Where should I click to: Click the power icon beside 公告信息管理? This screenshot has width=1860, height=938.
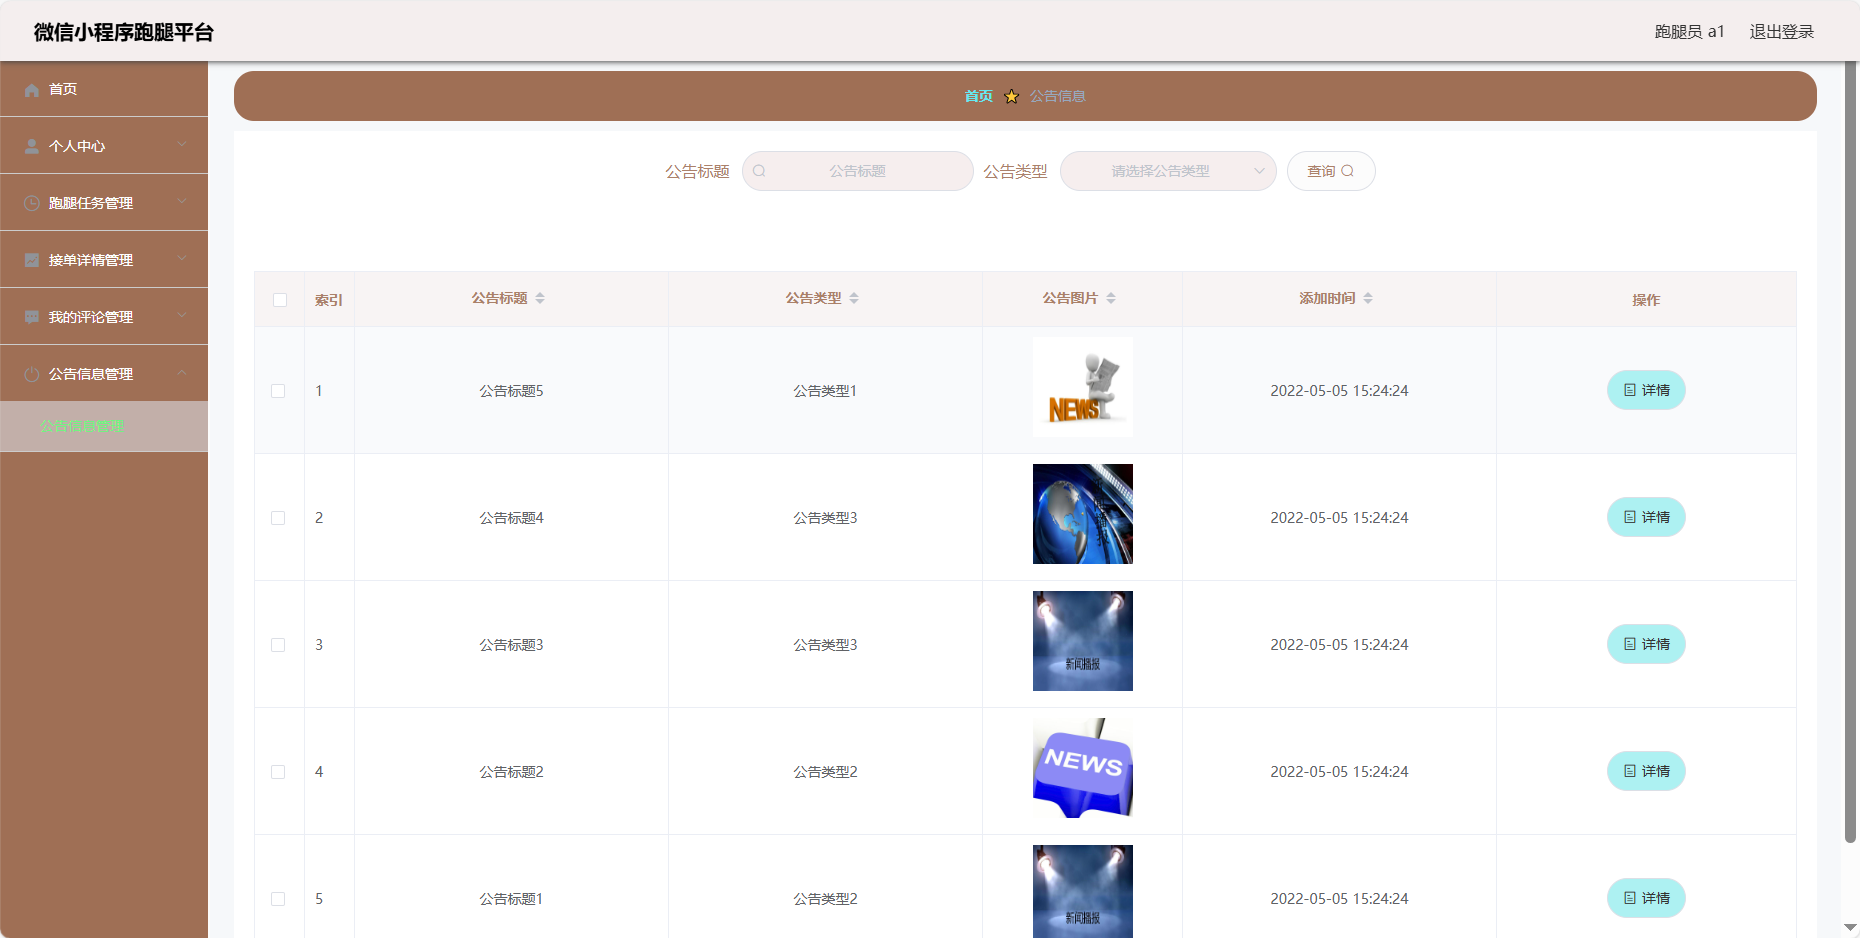32,374
